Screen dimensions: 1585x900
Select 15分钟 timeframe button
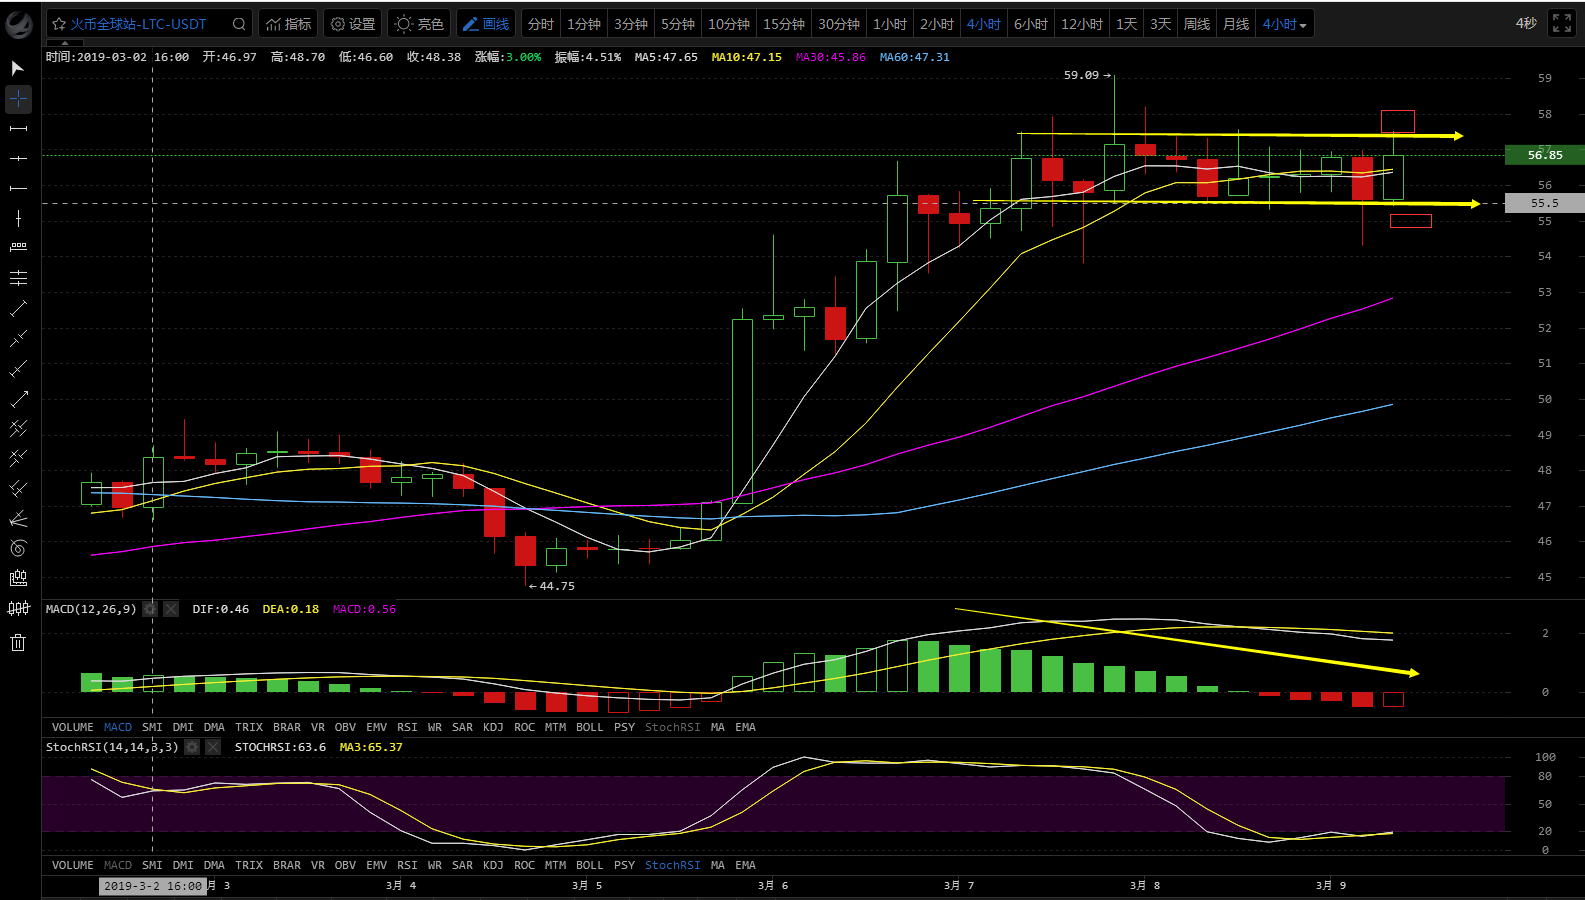783,24
